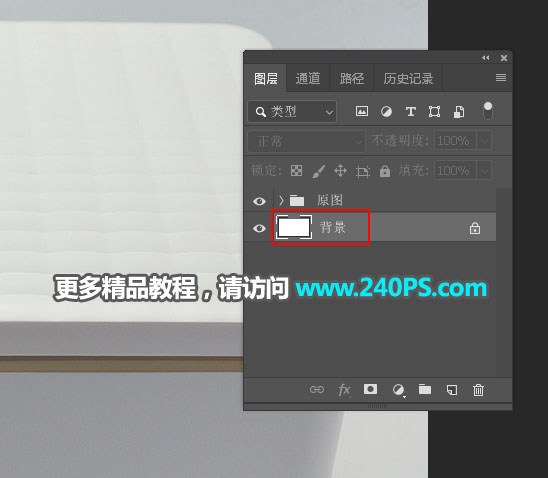The width and height of the screenshot is (548, 478).
Task: Filter for adjustment layers icon
Action: tap(386, 112)
